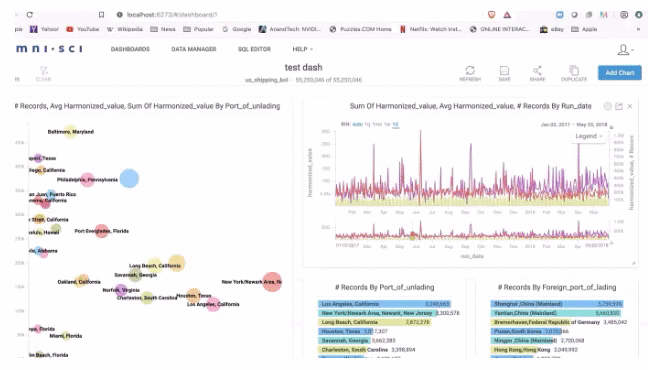The image size is (648, 370).
Task: Filter by Bremerhaven, Germany bar row
Action: click(x=559, y=322)
